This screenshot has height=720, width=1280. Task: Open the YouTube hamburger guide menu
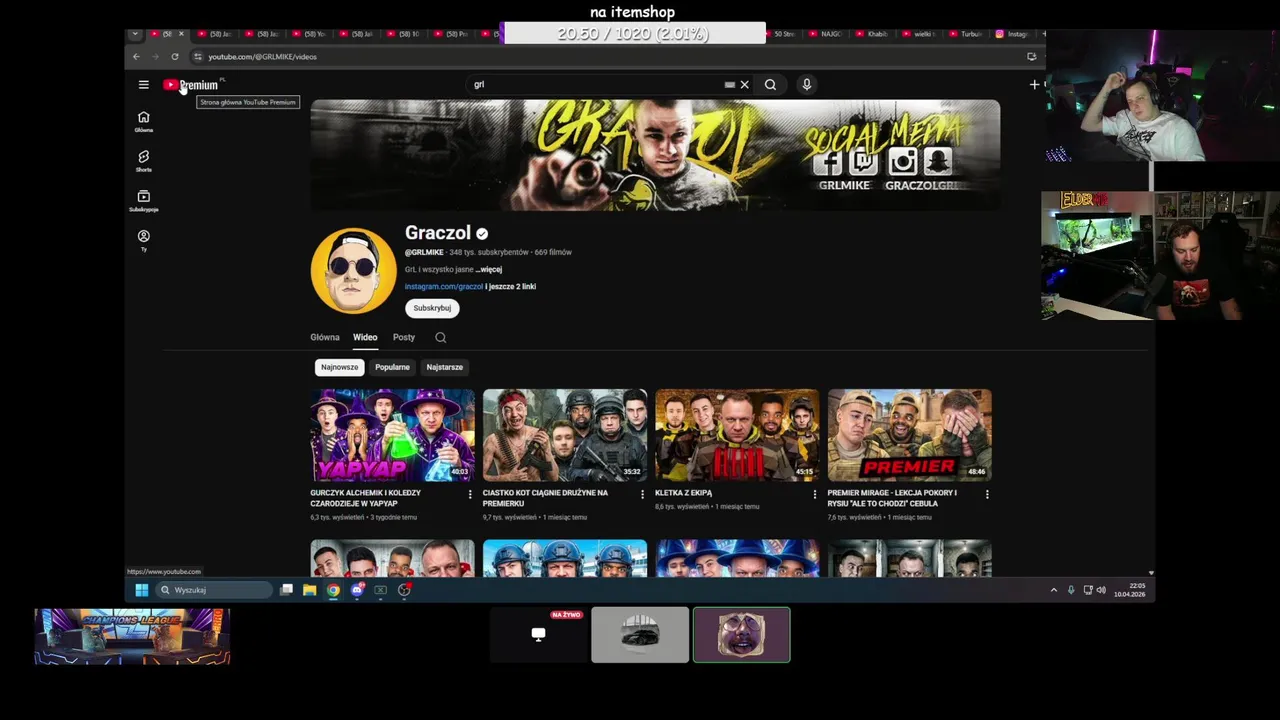tap(143, 85)
